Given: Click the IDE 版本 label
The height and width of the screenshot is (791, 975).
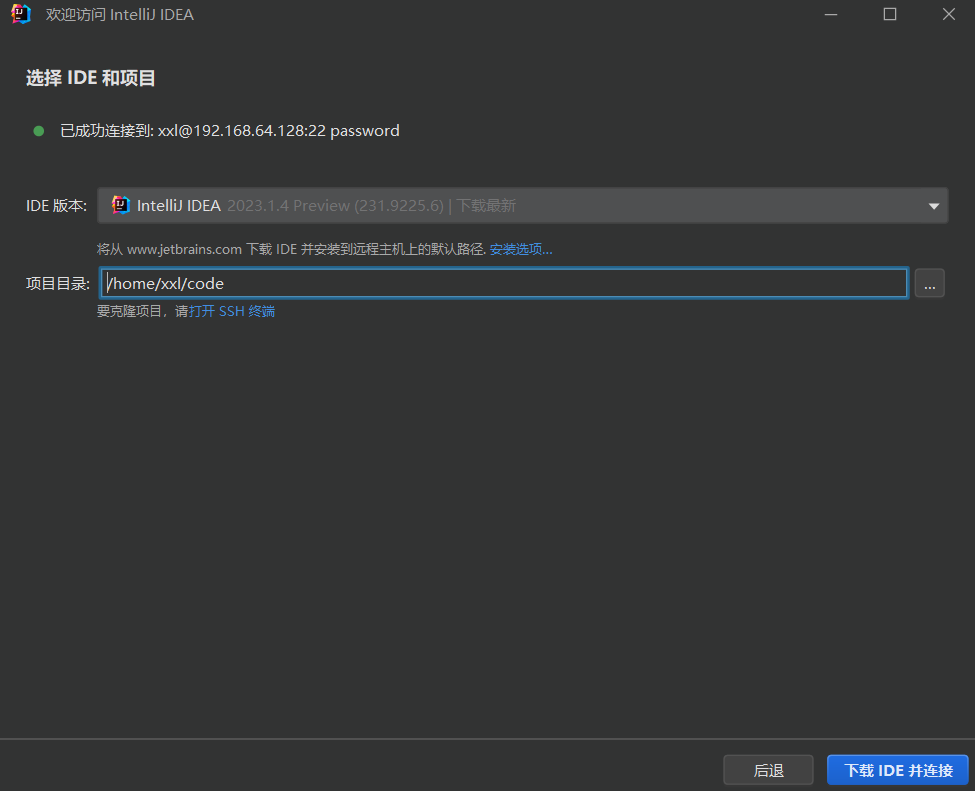Looking at the screenshot, I should point(56,206).
